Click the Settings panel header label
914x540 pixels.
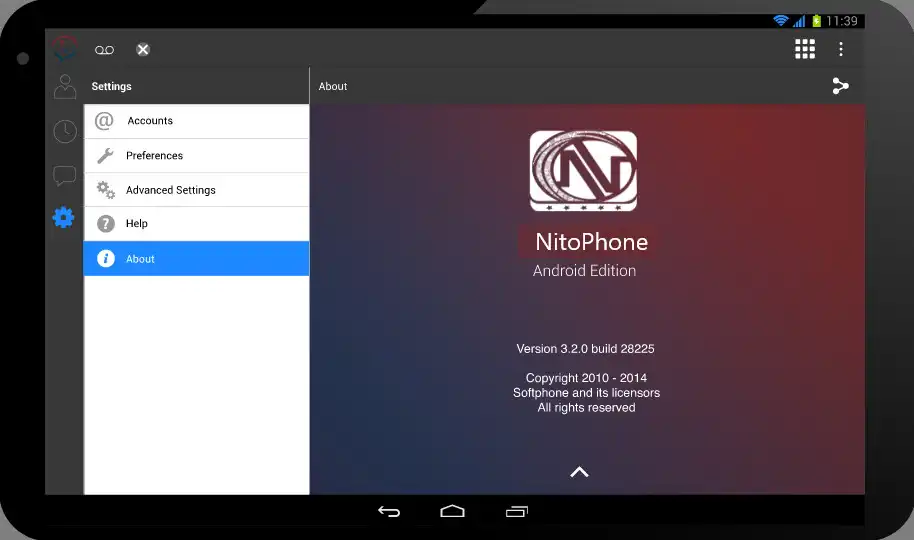(x=111, y=86)
